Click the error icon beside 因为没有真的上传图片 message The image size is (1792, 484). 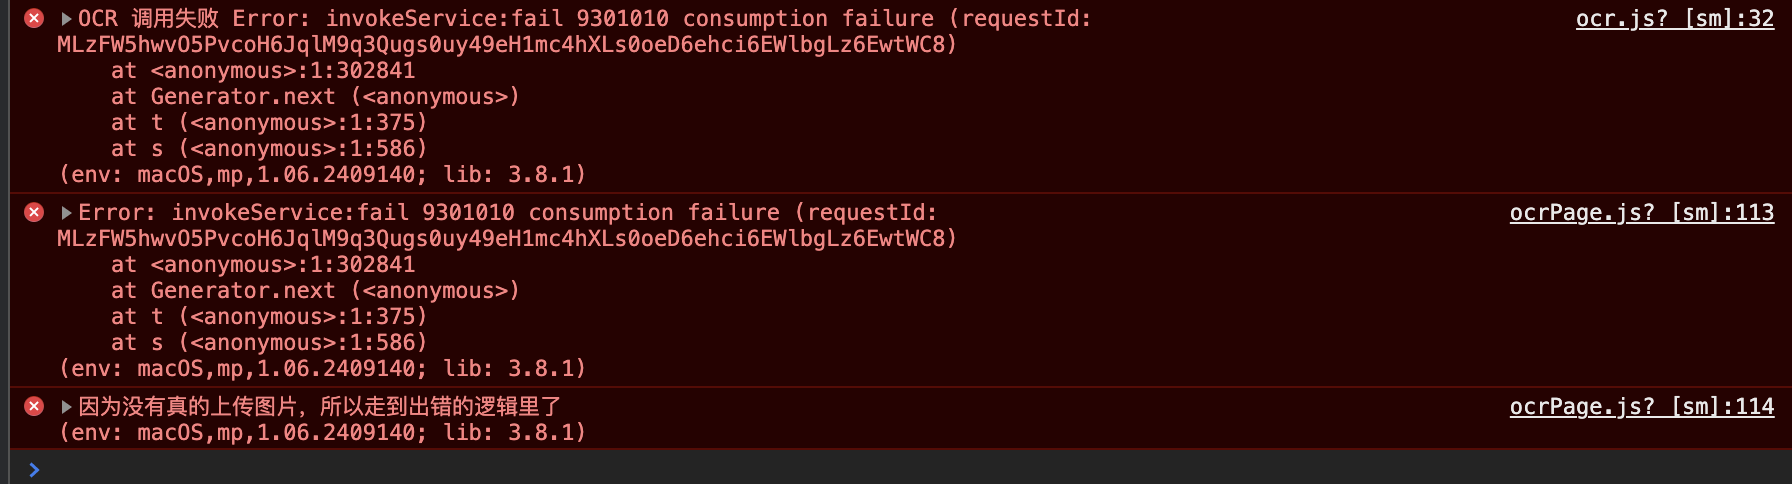click(34, 406)
